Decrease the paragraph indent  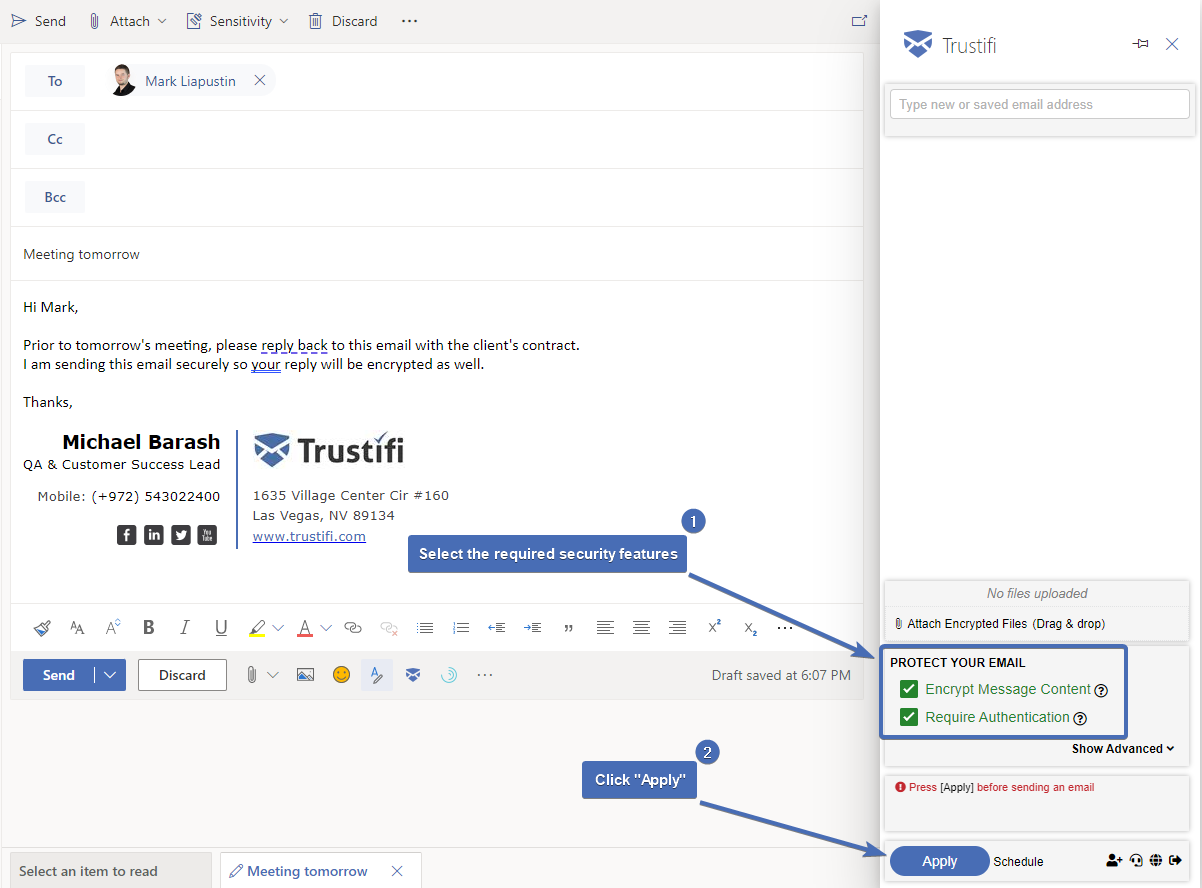pos(497,628)
